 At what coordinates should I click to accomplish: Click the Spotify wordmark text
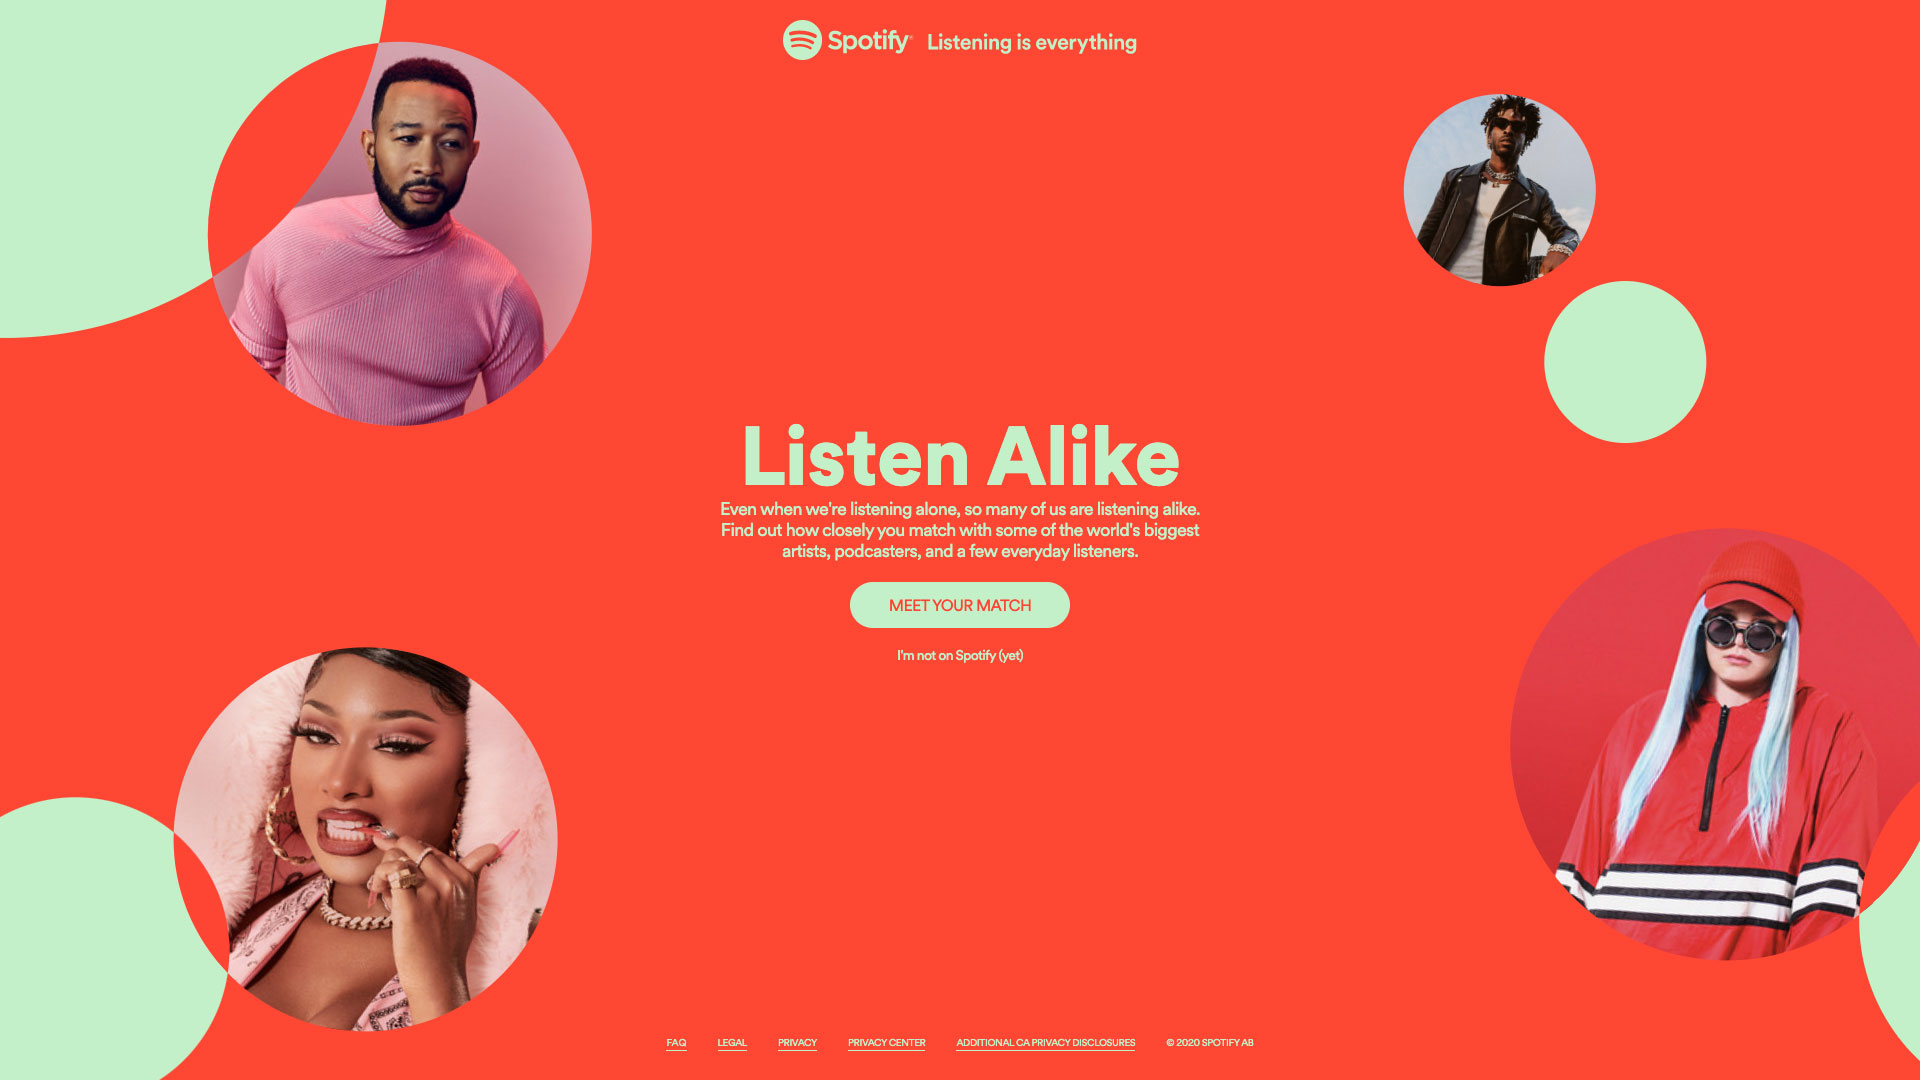click(x=869, y=41)
